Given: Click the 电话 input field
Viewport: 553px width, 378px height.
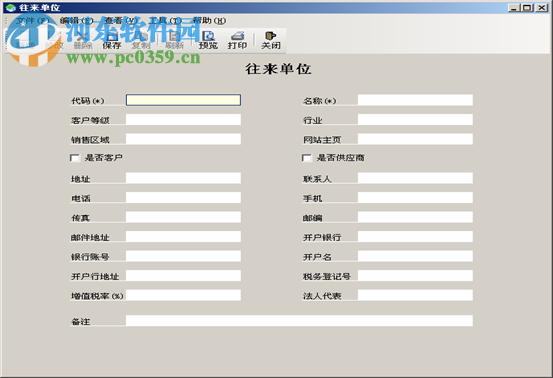Looking at the screenshot, I should (183, 197).
